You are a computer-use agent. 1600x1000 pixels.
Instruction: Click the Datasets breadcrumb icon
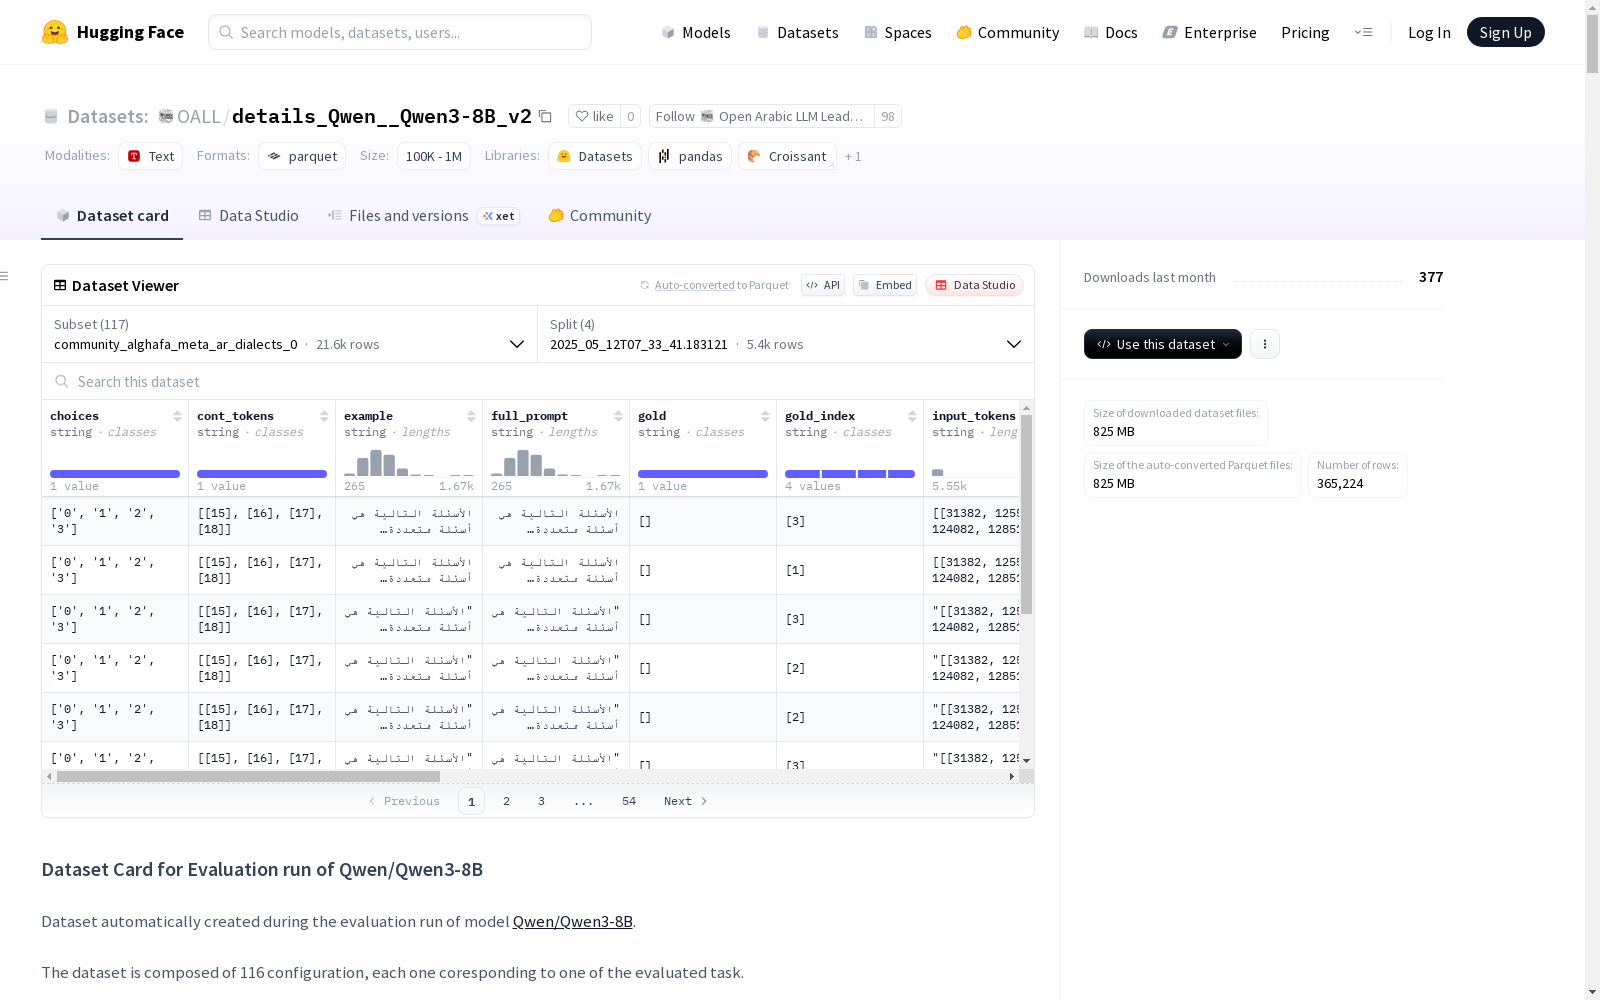pos(51,117)
